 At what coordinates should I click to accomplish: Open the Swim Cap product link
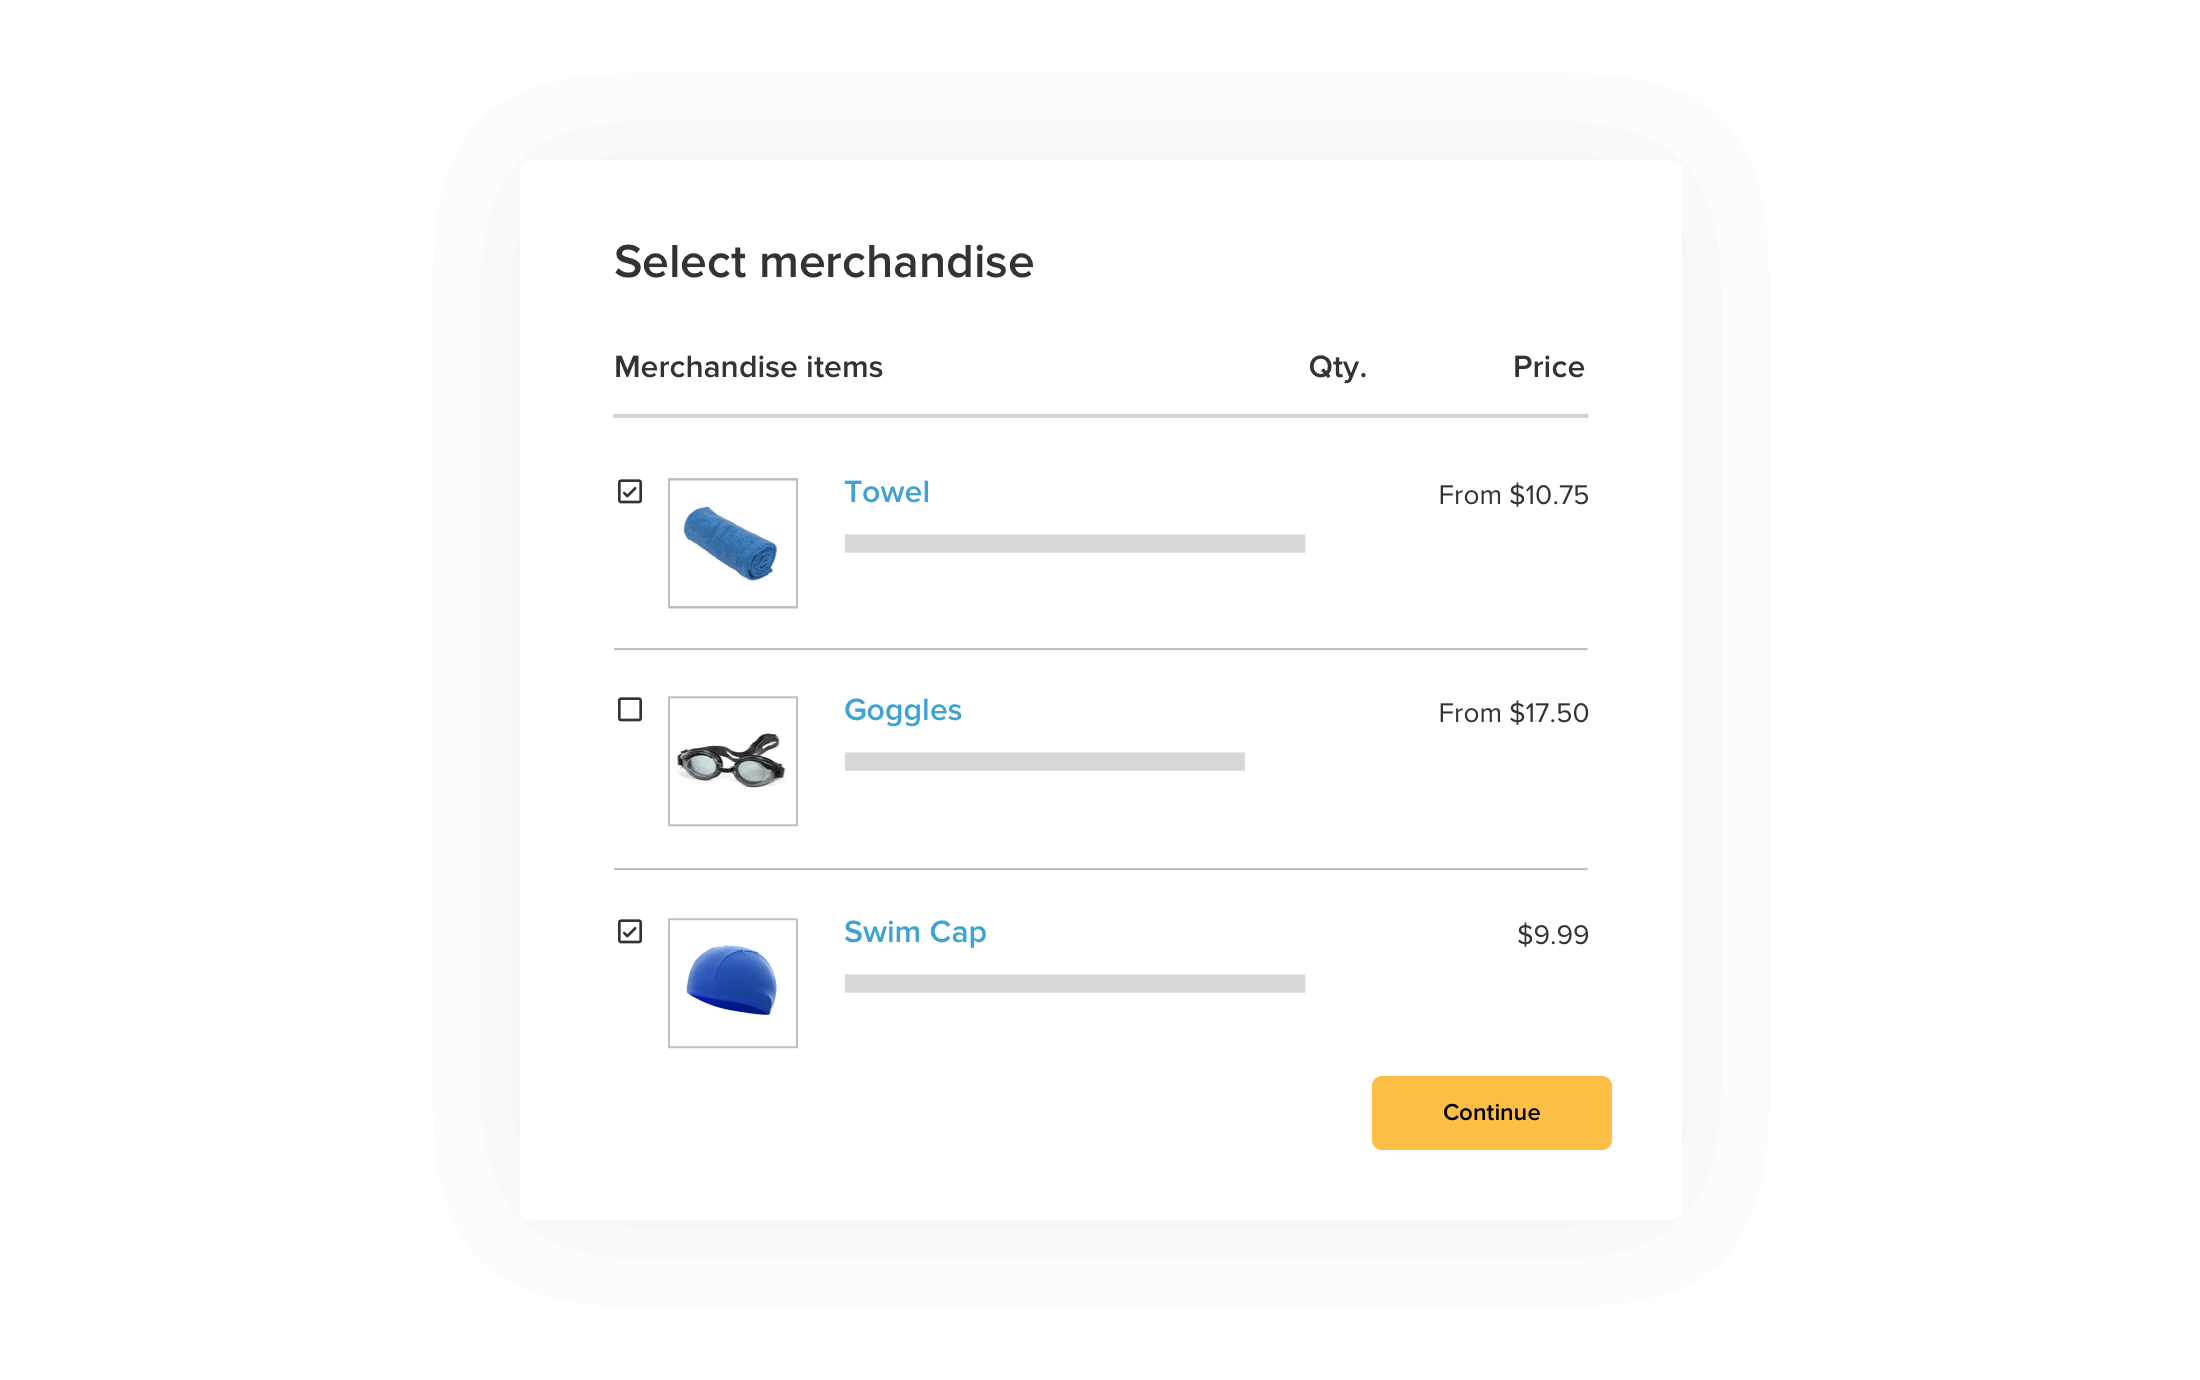(915, 932)
